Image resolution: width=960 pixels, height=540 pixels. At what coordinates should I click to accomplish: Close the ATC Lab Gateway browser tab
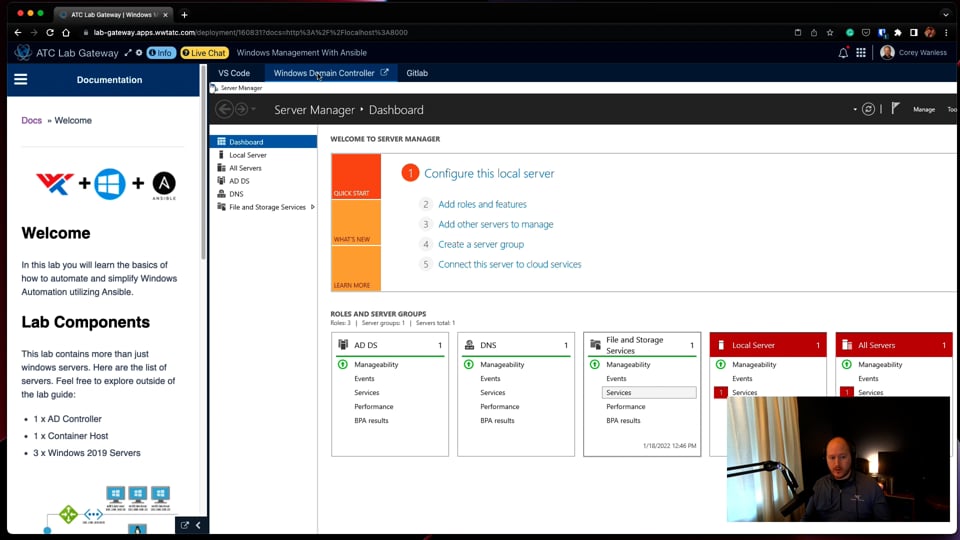165,14
